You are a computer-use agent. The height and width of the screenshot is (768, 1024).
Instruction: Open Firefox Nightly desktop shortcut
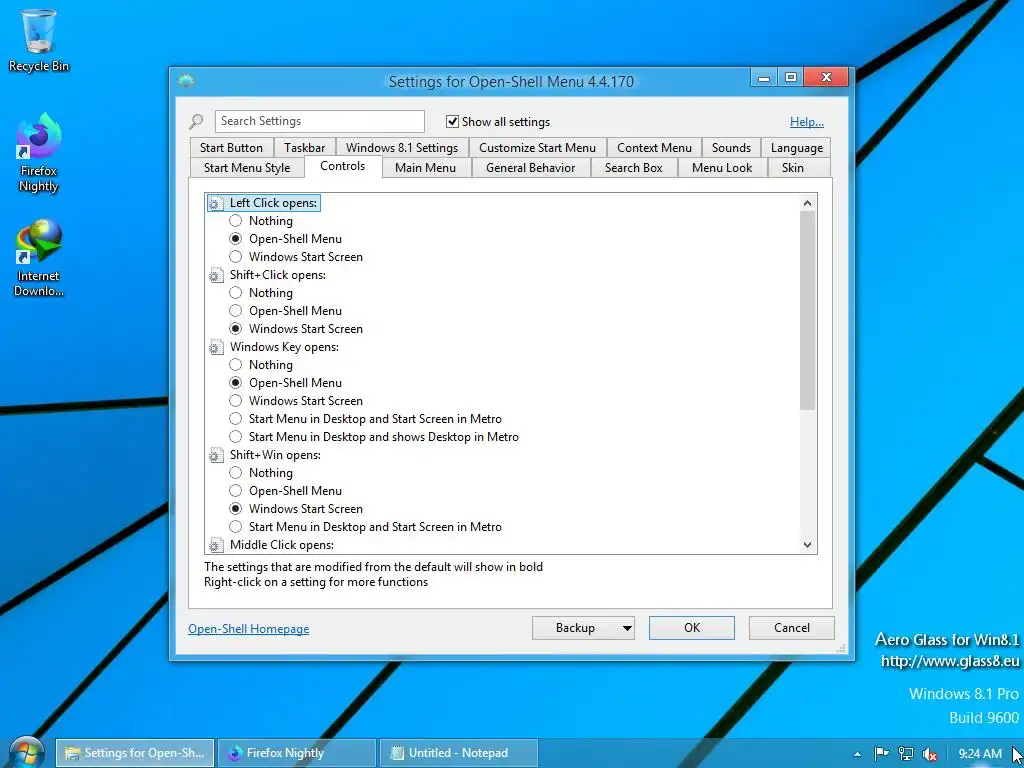[39, 152]
